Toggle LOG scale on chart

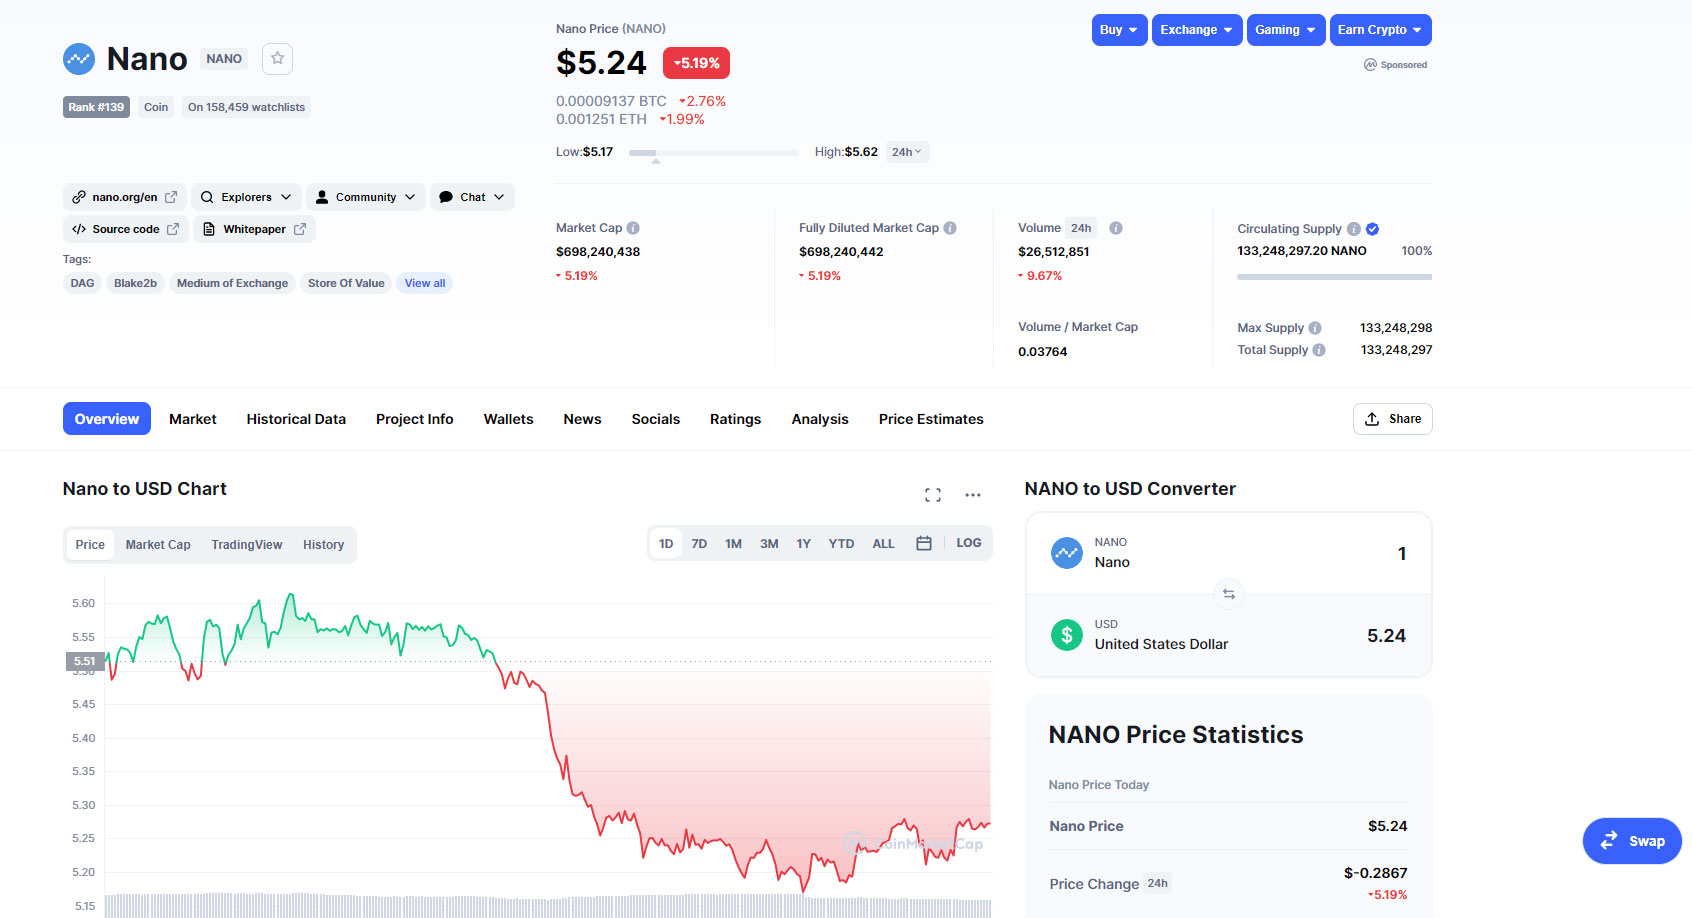[968, 543]
